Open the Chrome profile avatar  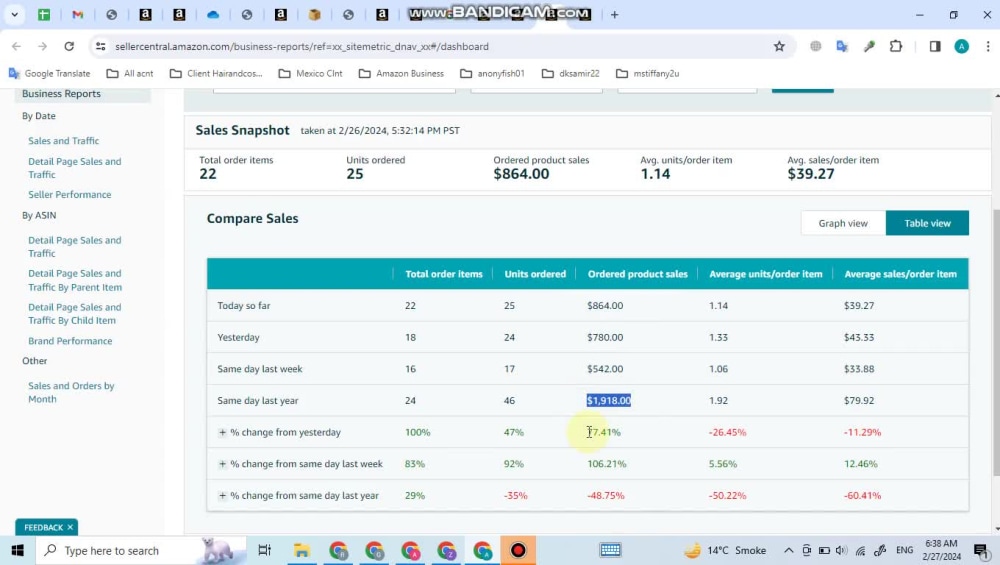coord(961,47)
